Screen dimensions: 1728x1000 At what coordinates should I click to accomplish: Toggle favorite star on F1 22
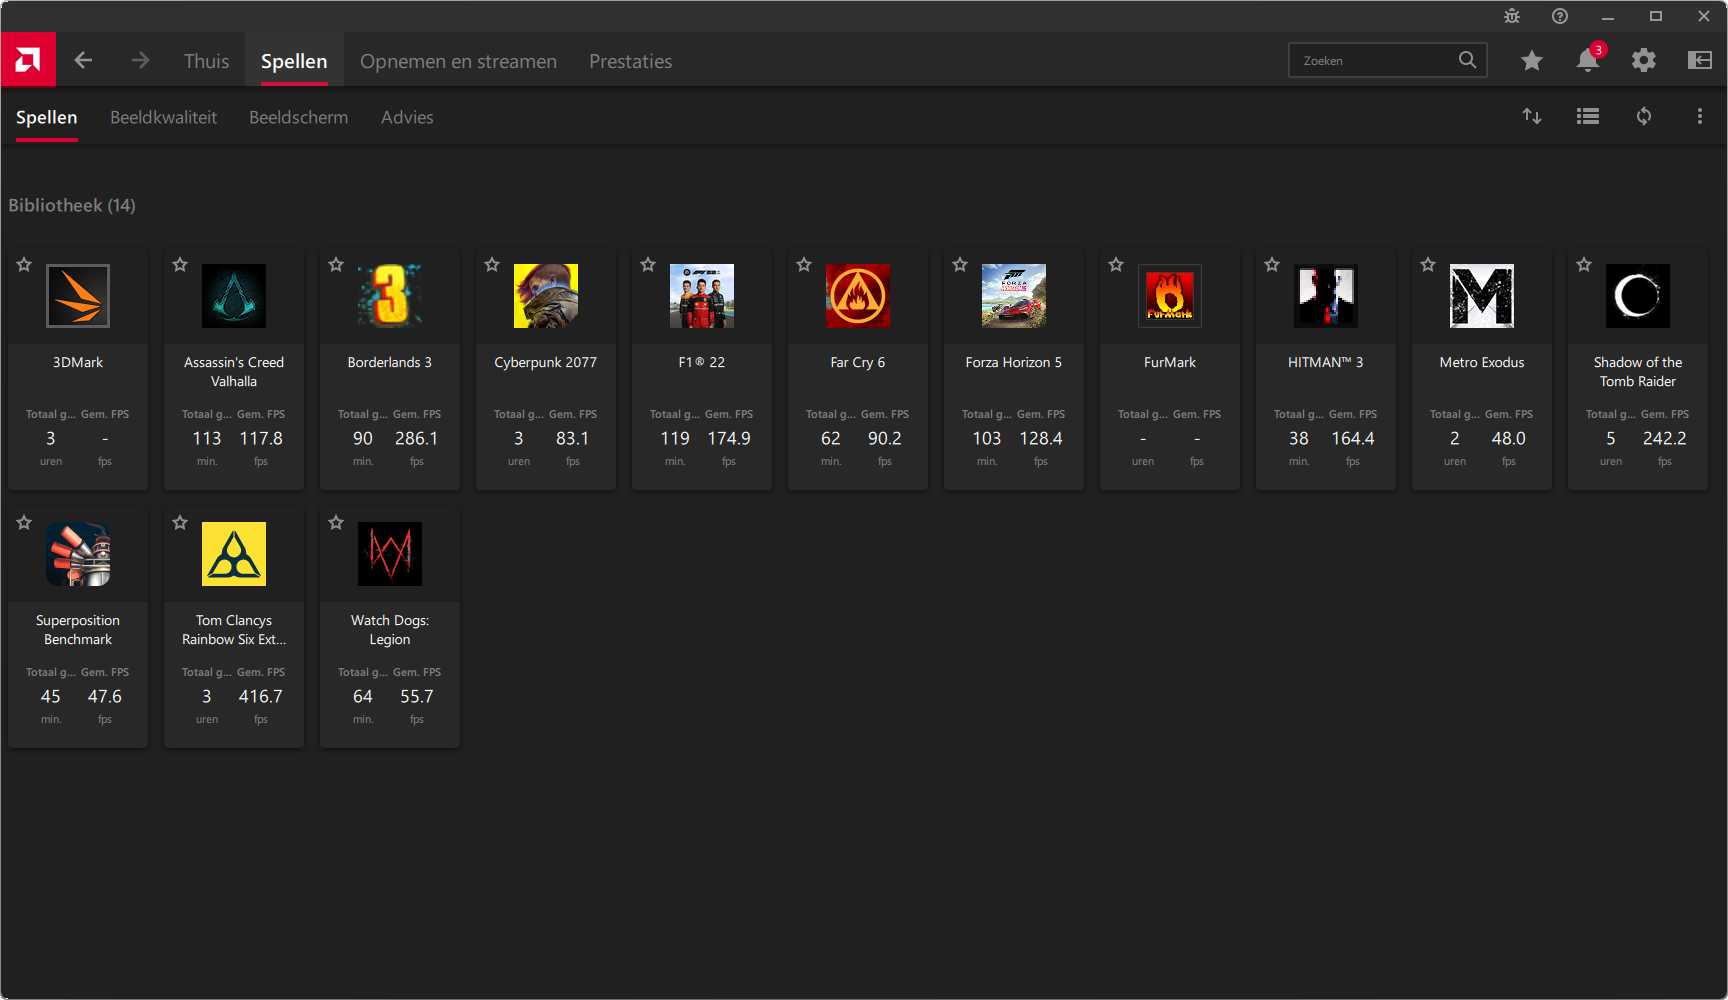coord(648,265)
